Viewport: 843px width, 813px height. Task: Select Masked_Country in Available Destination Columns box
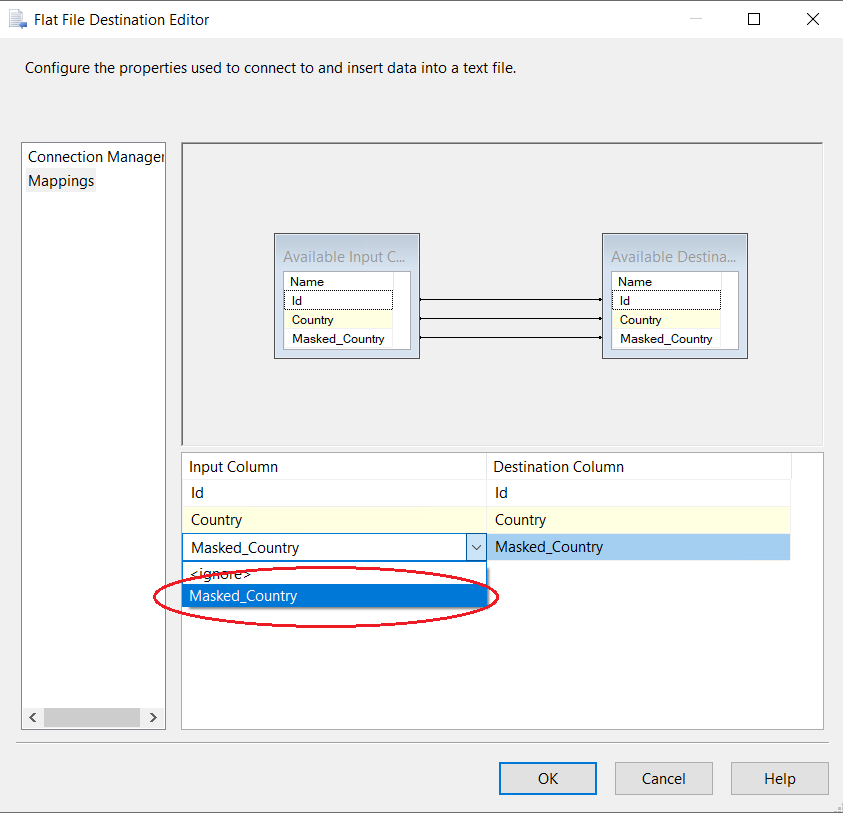point(666,339)
